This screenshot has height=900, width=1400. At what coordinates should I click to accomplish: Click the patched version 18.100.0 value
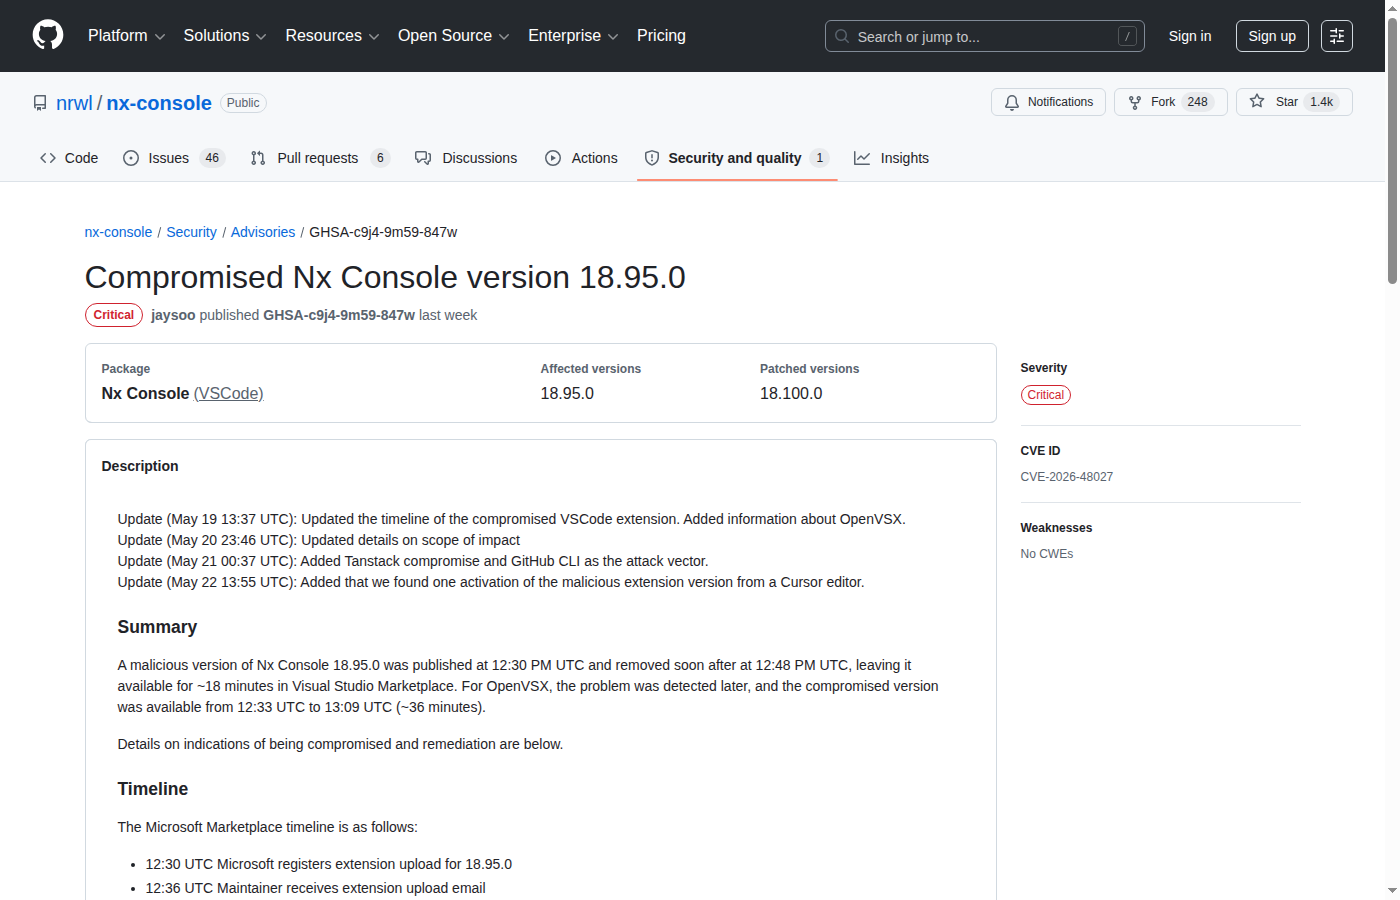(x=791, y=394)
